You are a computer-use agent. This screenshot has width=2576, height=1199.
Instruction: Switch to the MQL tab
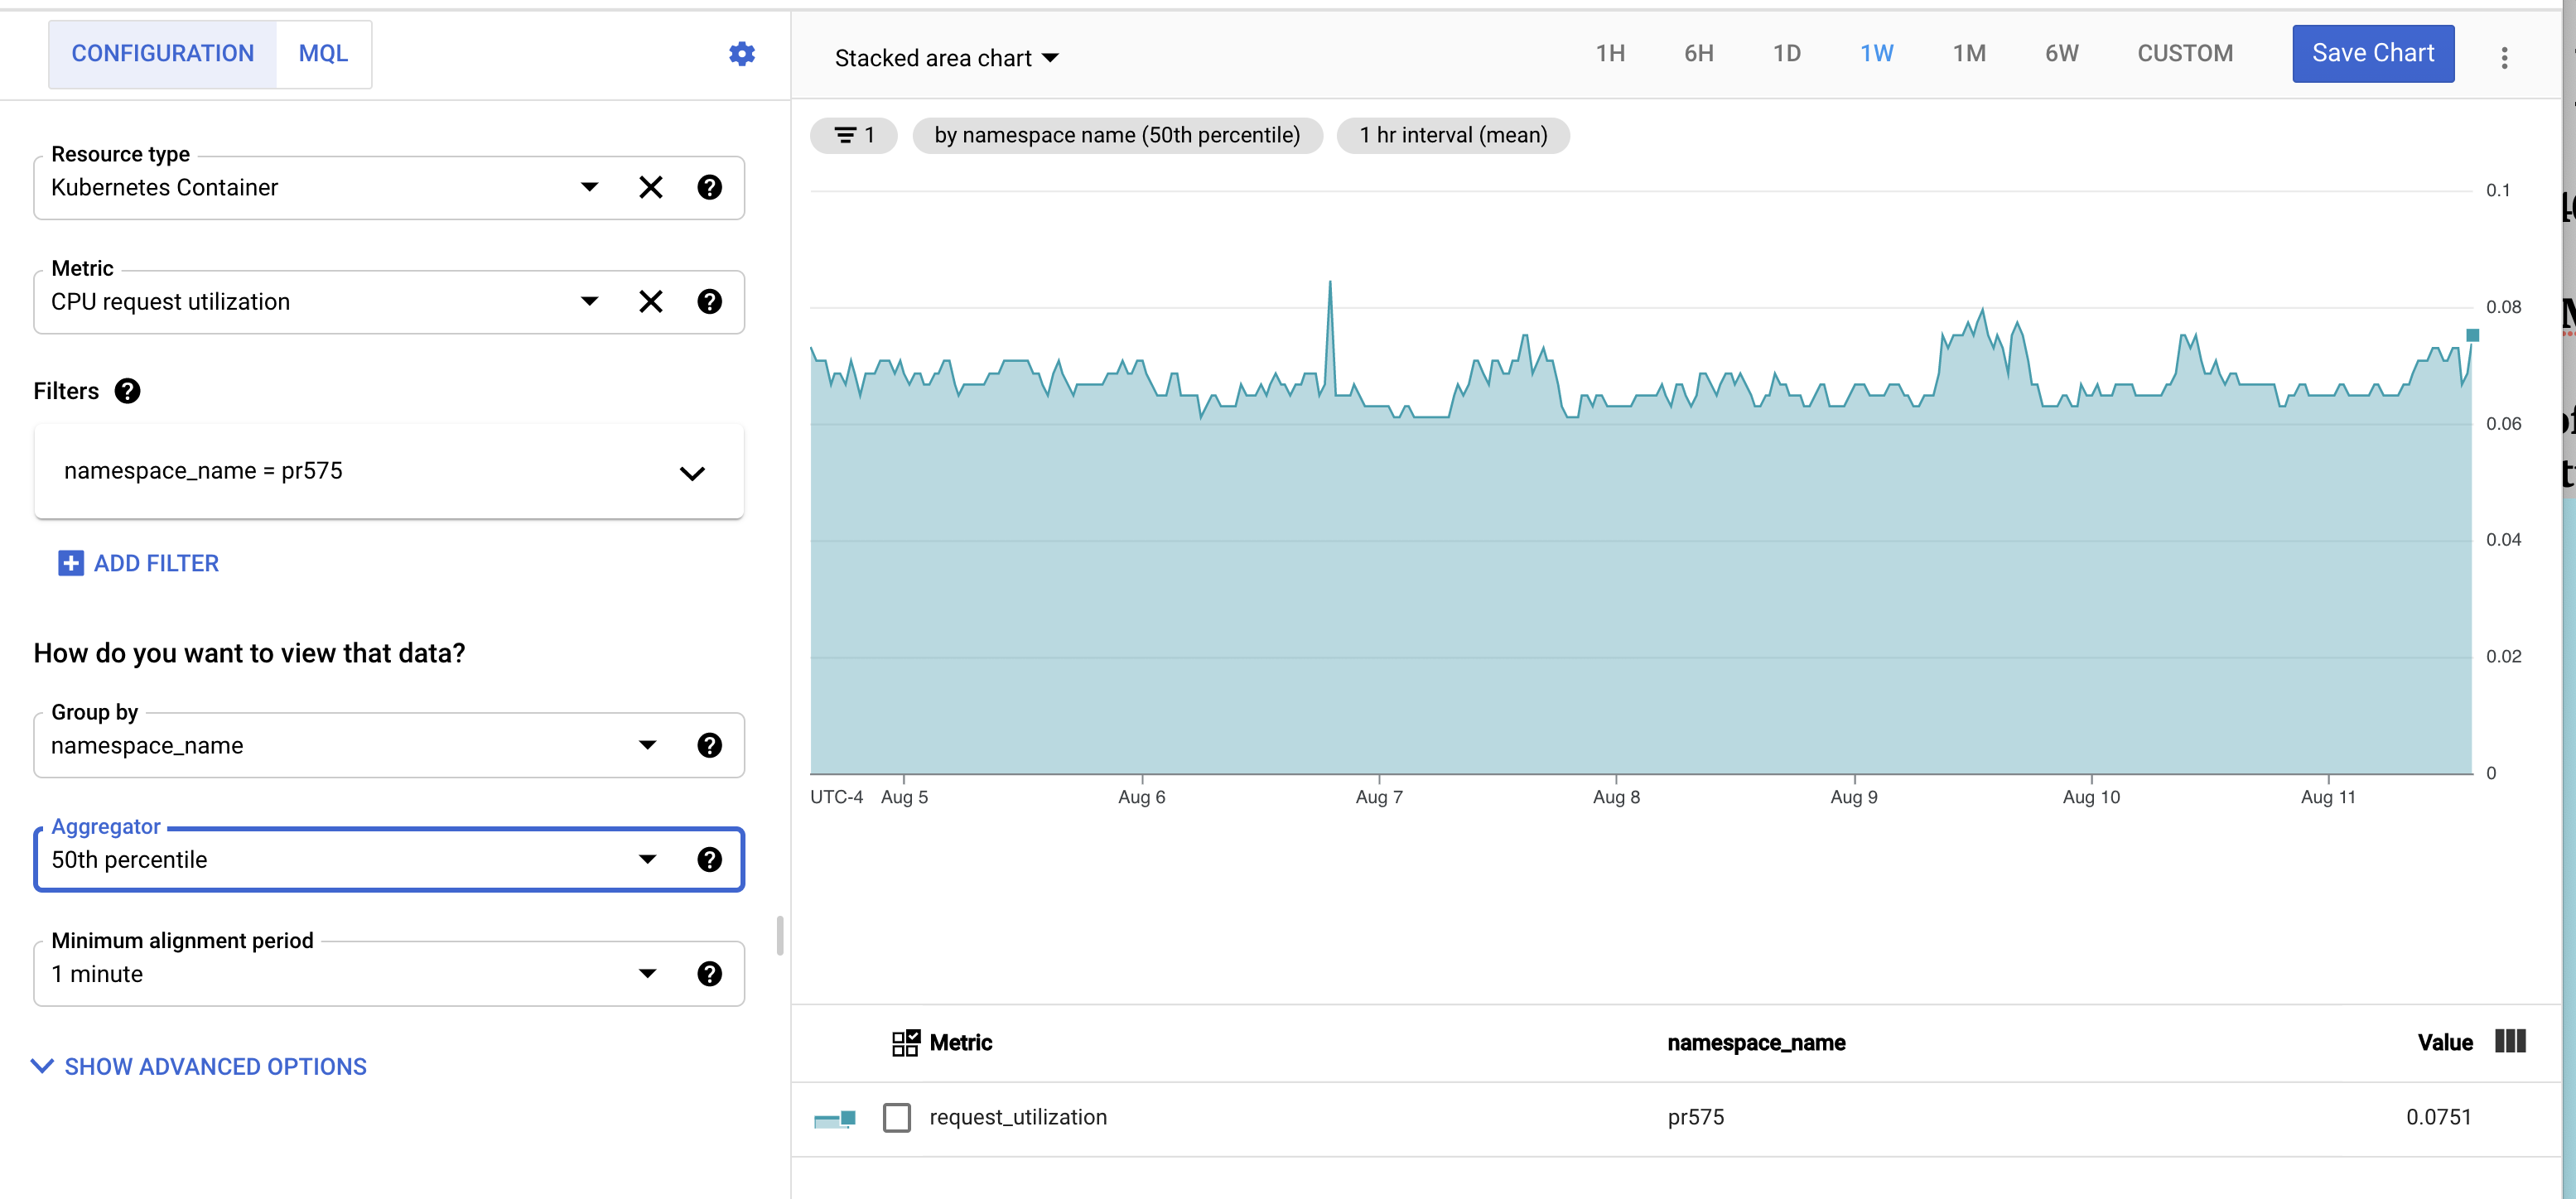click(x=322, y=53)
